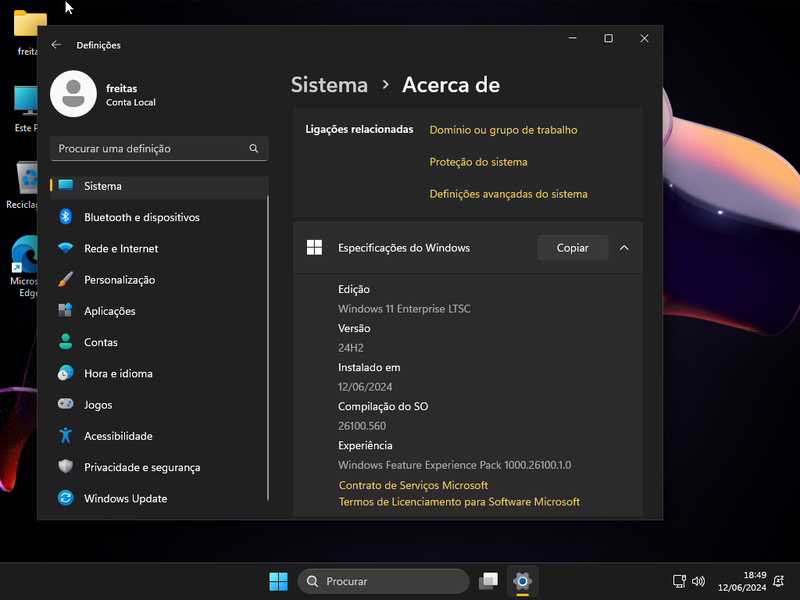Click the 24H2 version value
The image size is (800, 600).
point(351,348)
